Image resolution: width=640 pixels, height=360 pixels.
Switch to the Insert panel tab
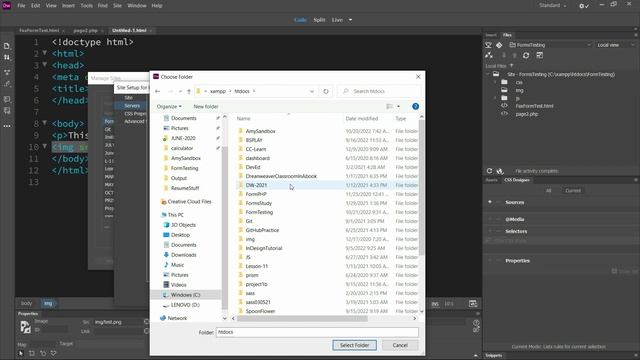coord(491,35)
